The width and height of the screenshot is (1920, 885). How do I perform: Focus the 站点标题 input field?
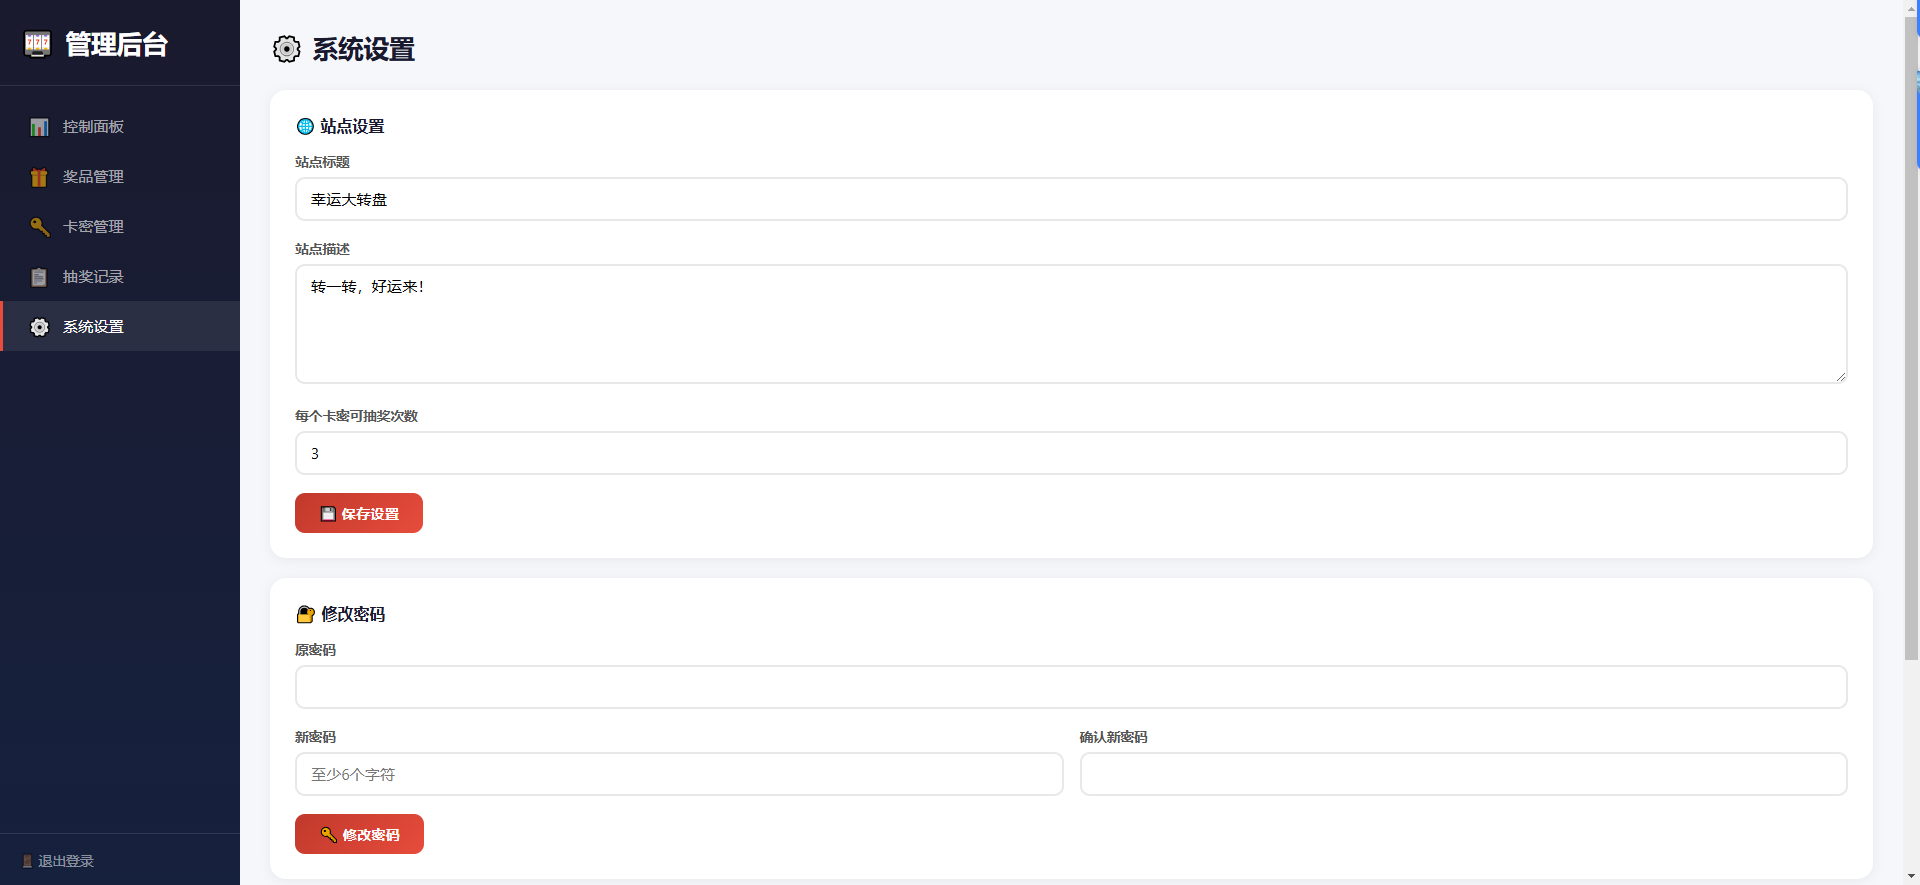coord(1070,199)
